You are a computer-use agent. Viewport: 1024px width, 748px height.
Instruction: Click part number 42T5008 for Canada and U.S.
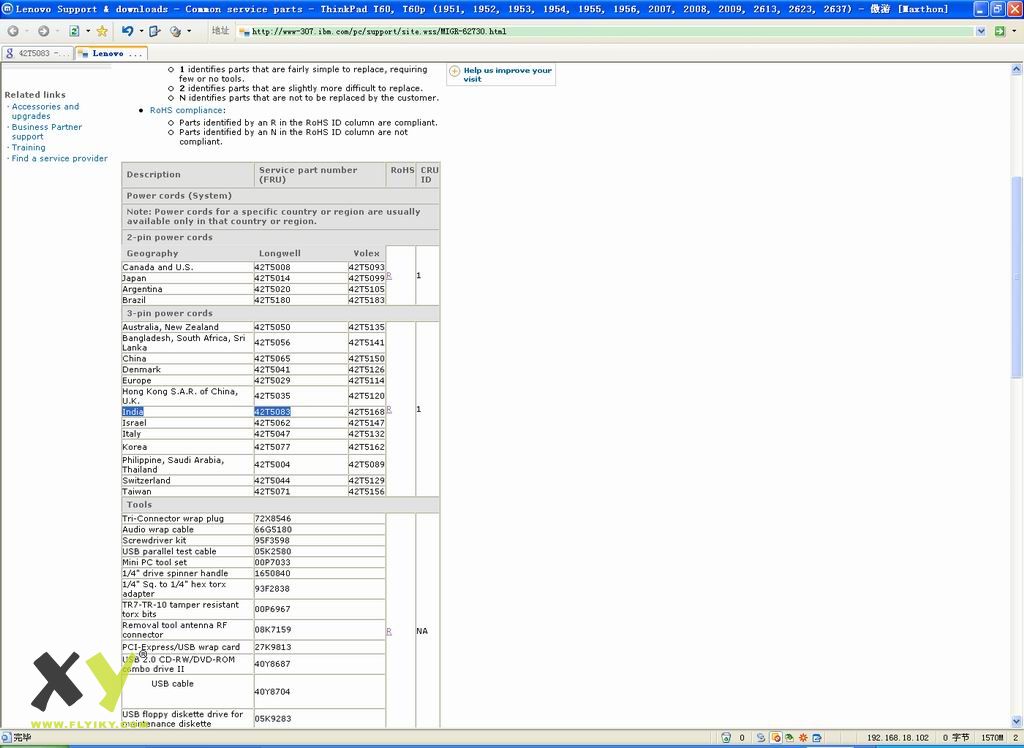click(272, 267)
